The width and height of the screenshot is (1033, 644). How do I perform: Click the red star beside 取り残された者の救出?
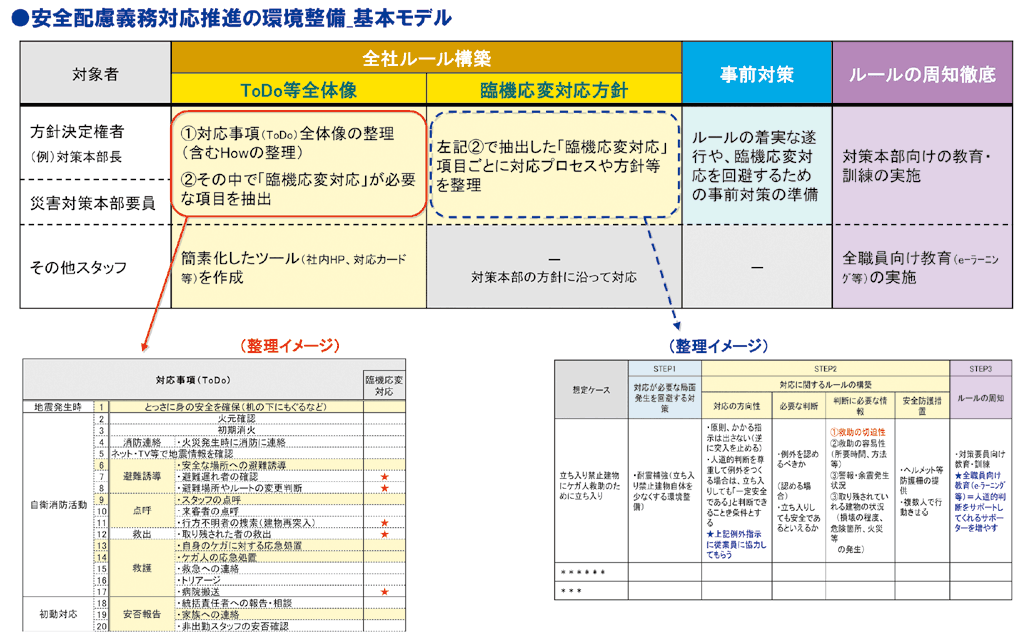384,534
